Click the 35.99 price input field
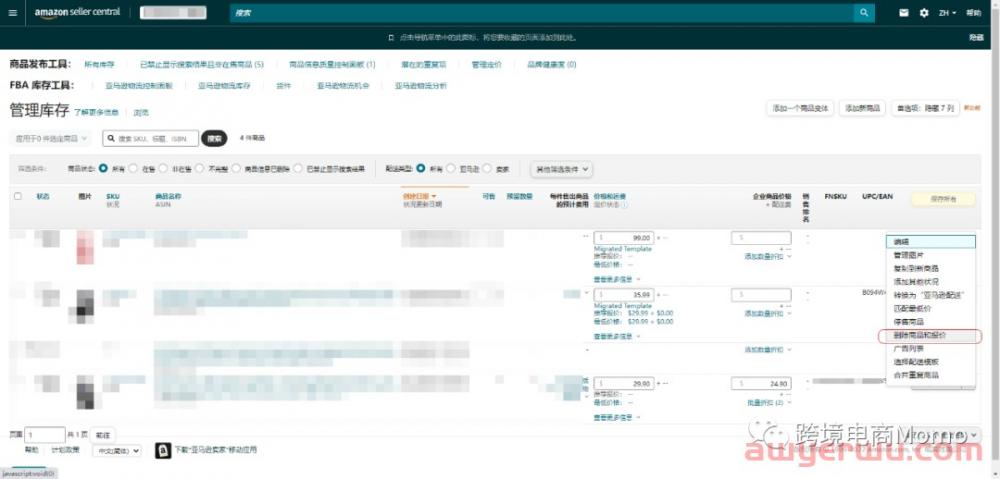 pyautogui.click(x=623, y=295)
